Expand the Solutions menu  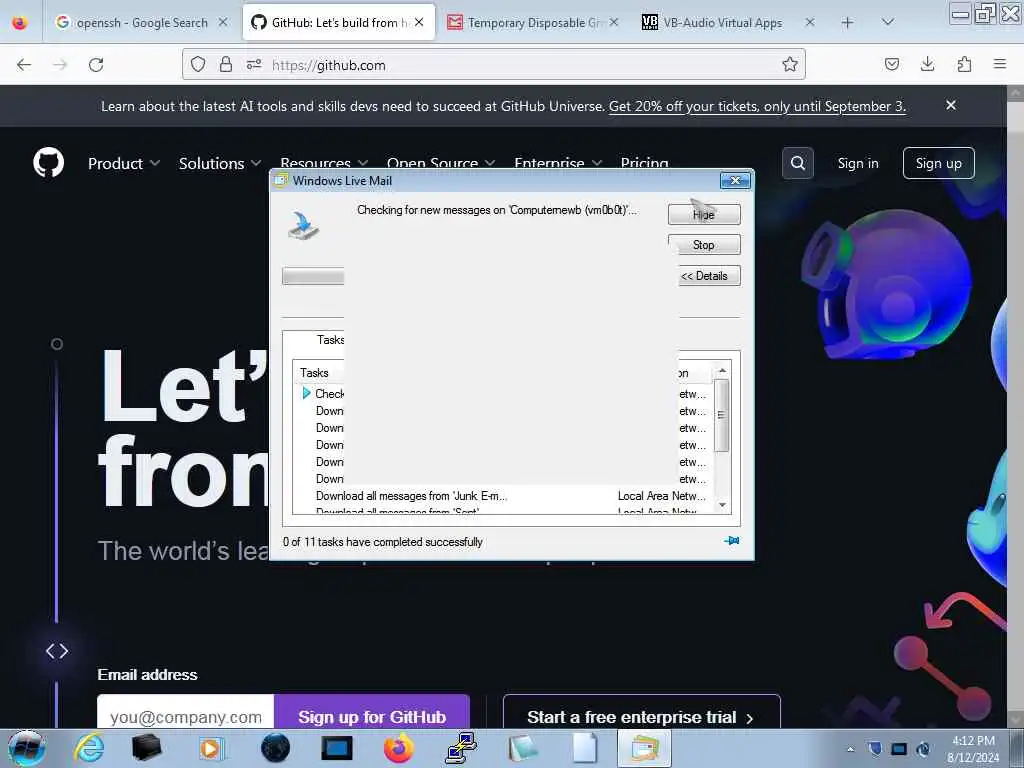tap(220, 163)
